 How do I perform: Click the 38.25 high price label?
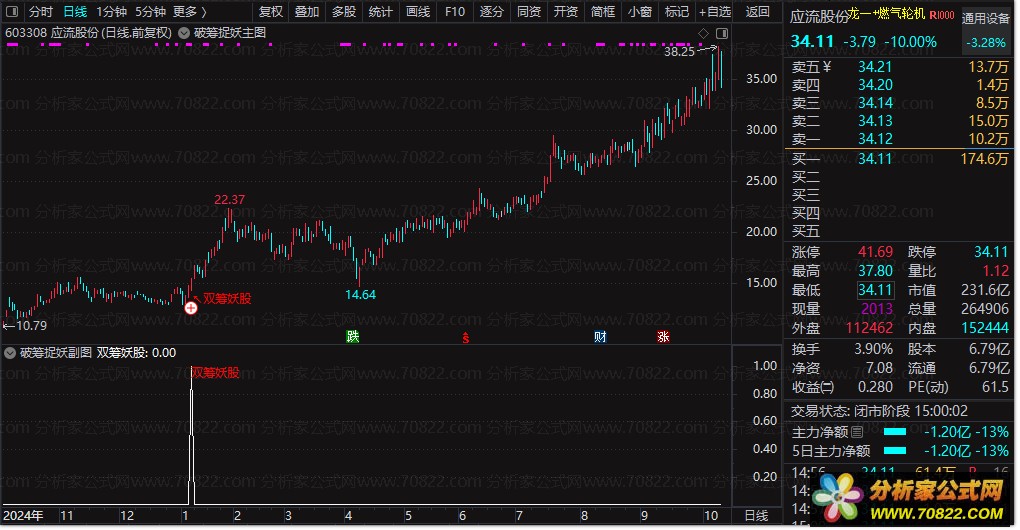(679, 52)
